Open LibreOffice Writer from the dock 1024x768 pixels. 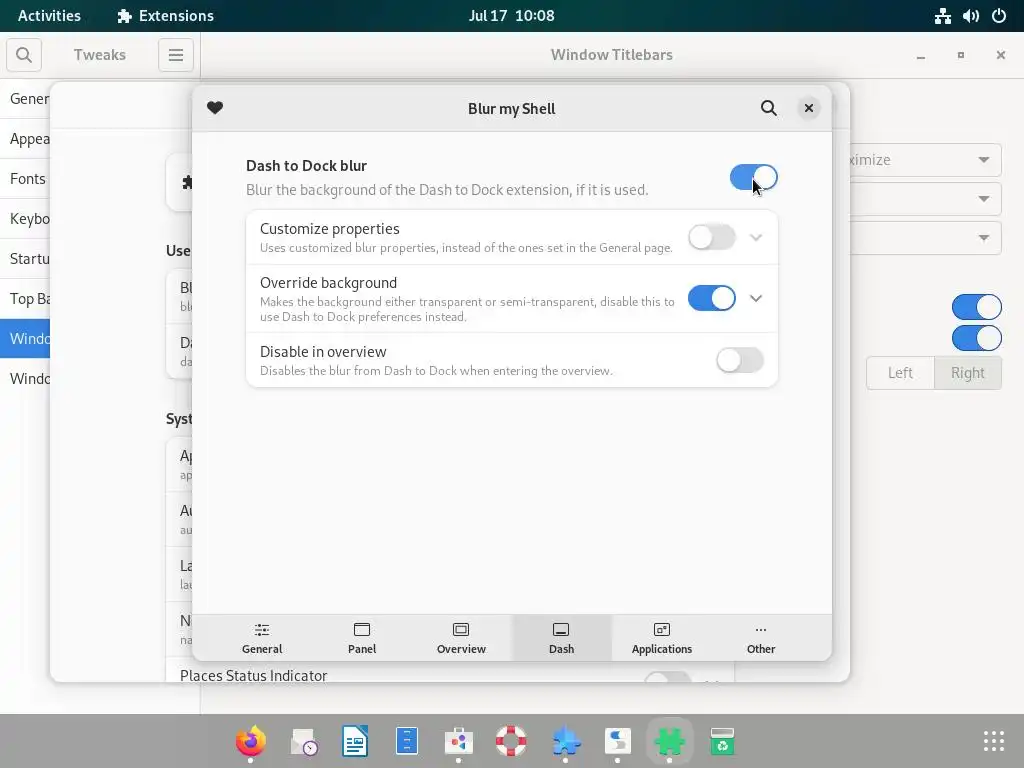pyautogui.click(x=355, y=741)
